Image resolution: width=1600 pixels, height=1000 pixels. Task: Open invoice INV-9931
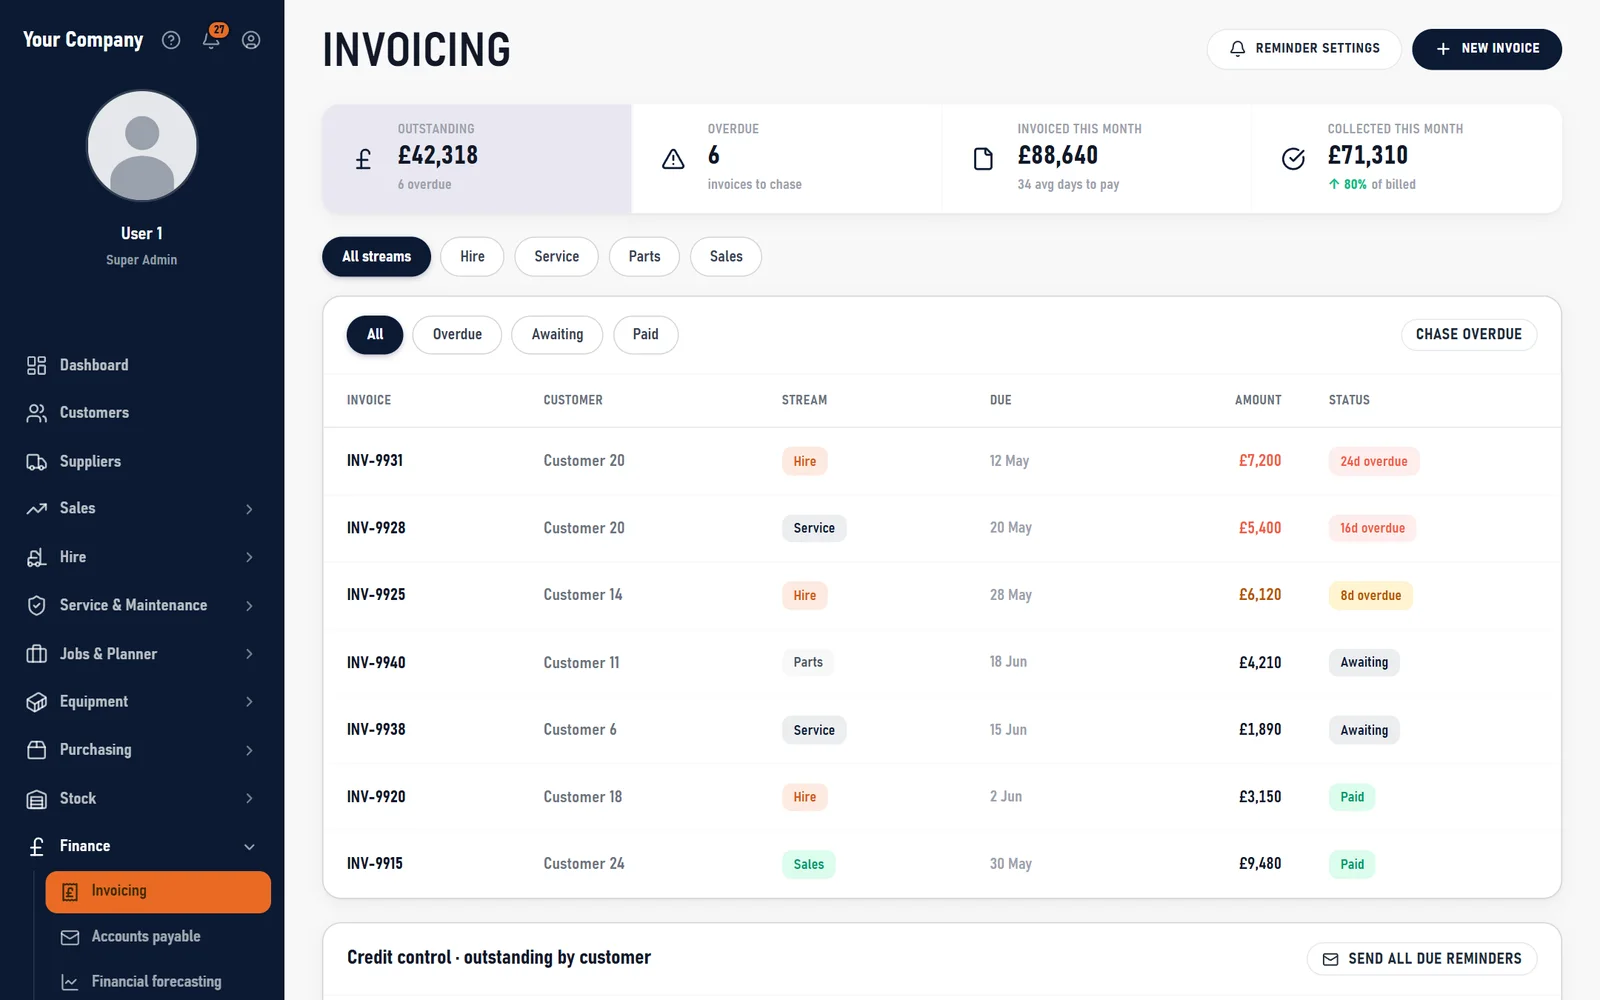[x=941, y=461]
